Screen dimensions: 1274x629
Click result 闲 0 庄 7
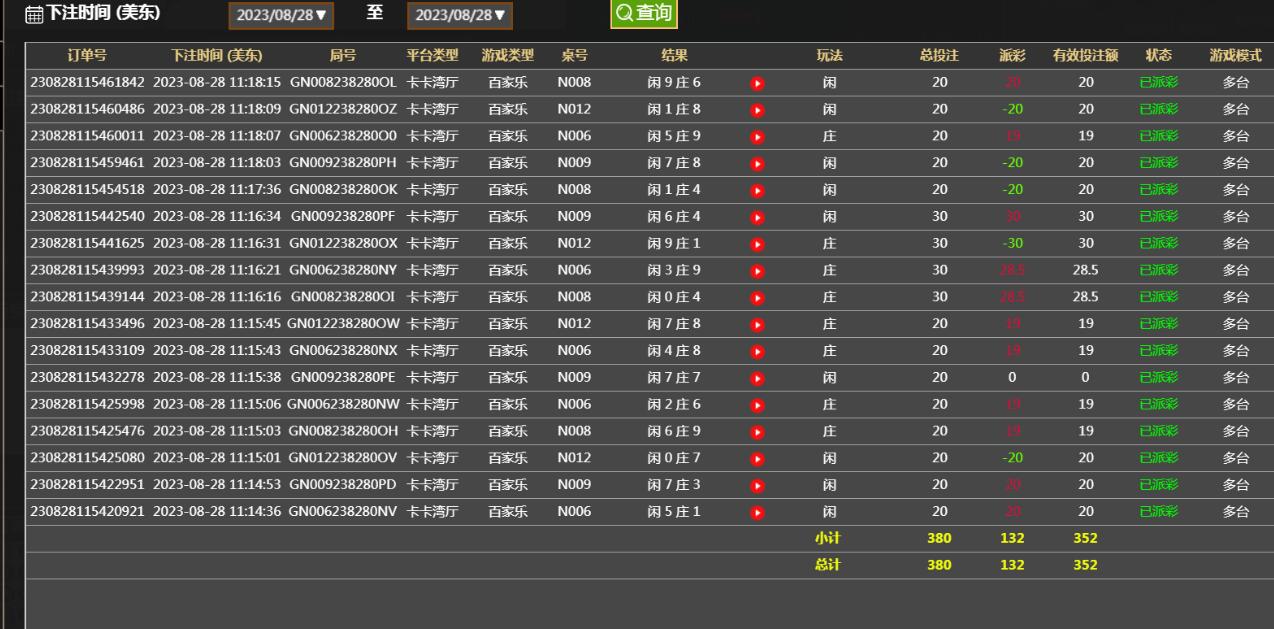(675, 458)
